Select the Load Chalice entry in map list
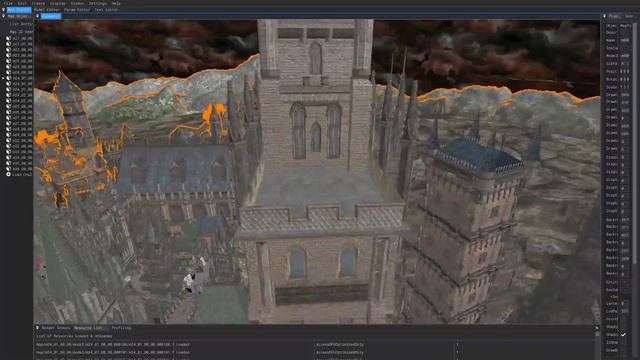Screen dimensions: 640x360 22,174
